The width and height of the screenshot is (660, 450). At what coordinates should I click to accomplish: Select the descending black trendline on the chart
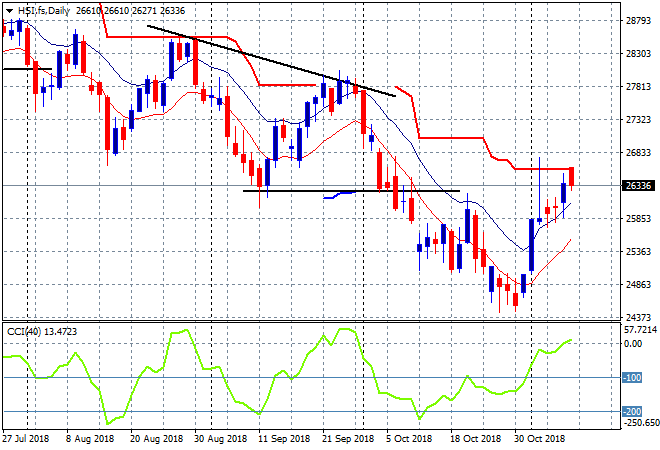pos(271,61)
